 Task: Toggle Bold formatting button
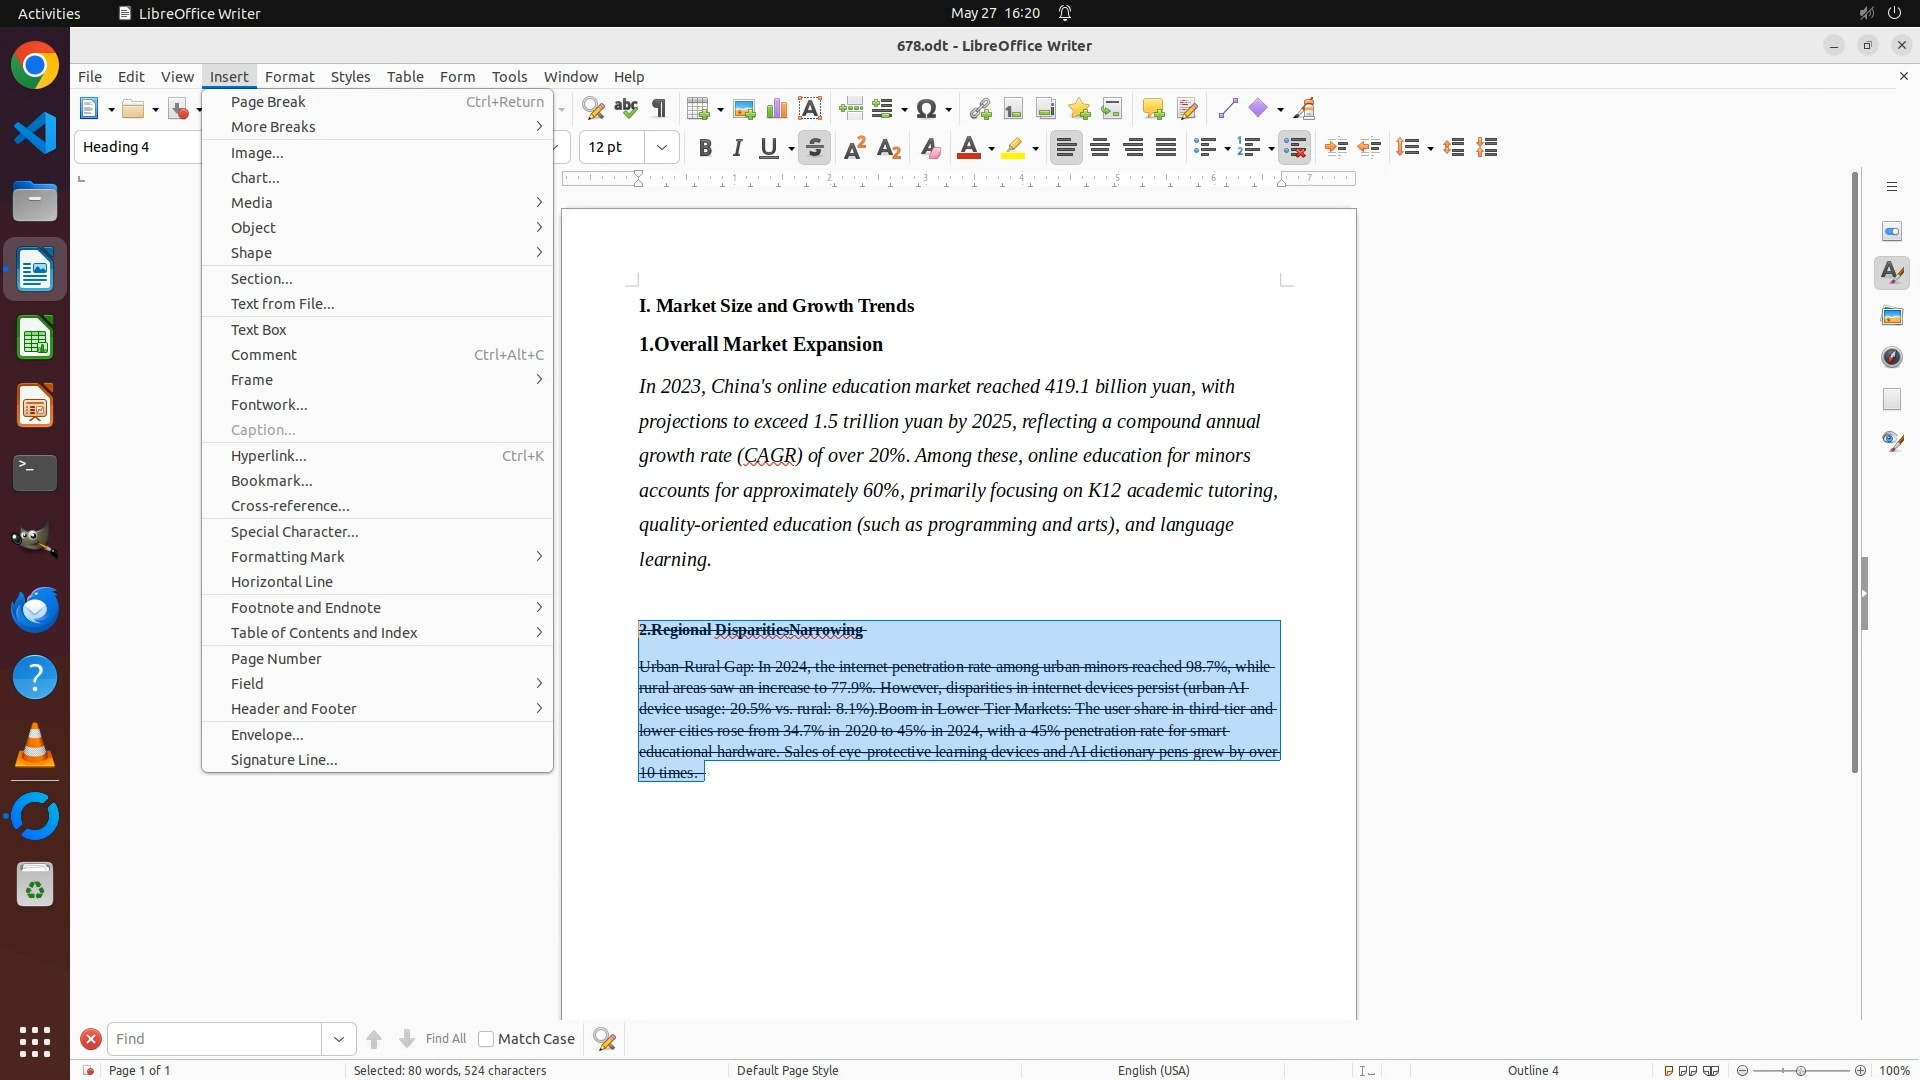point(705,148)
